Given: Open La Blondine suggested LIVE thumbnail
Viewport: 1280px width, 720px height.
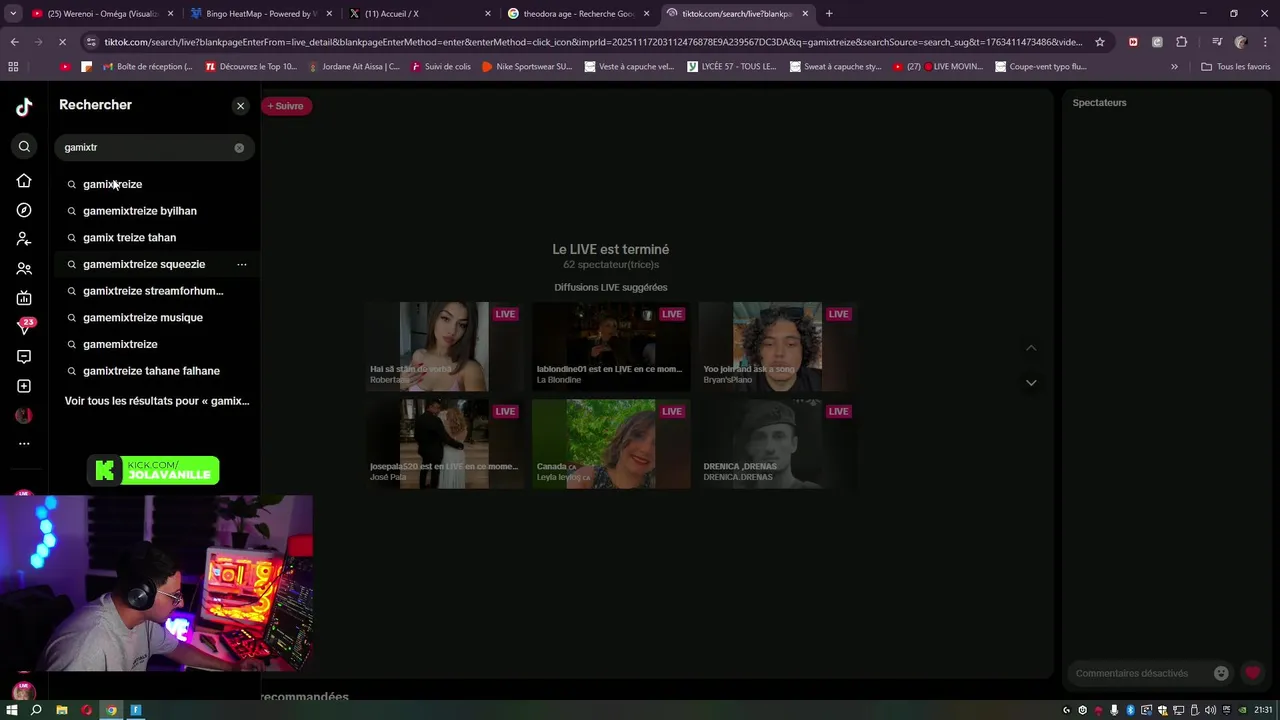Looking at the screenshot, I should click(611, 346).
